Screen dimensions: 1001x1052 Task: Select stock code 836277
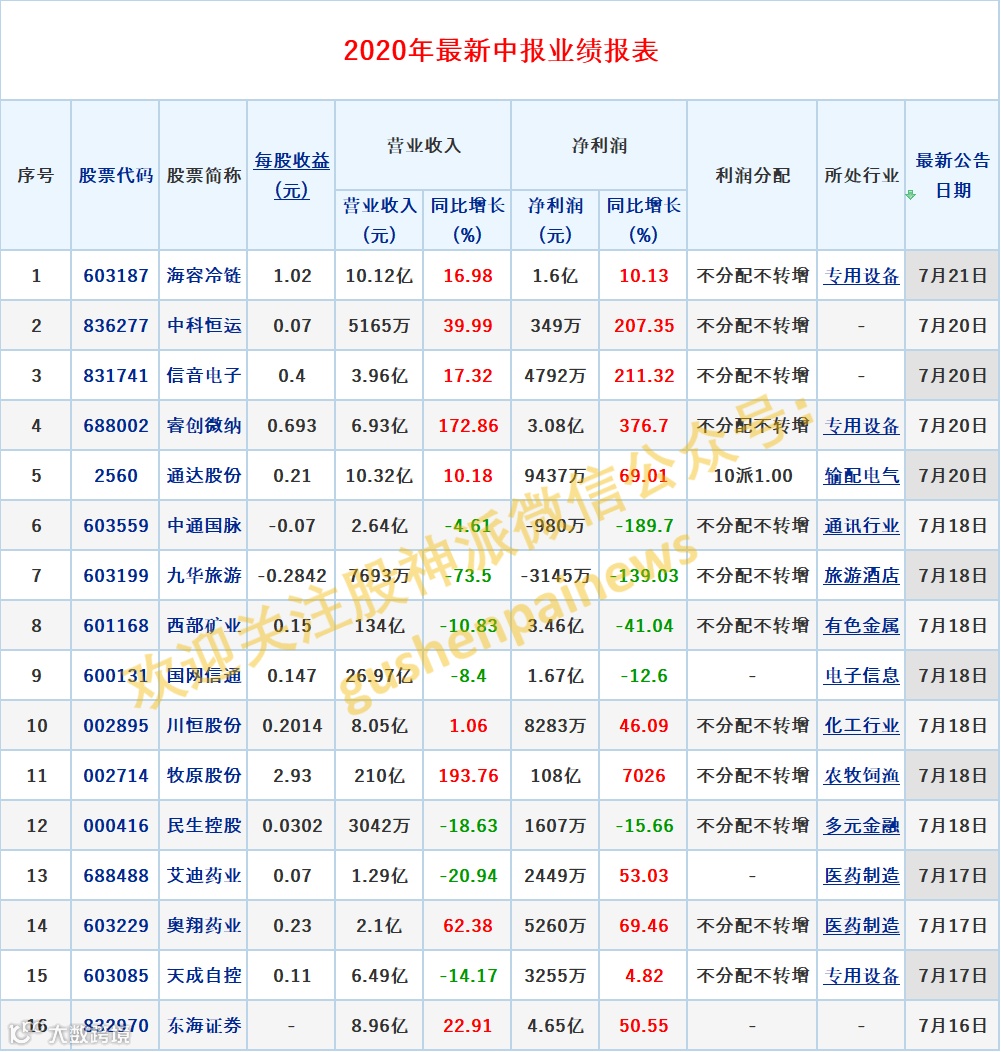click(x=115, y=326)
